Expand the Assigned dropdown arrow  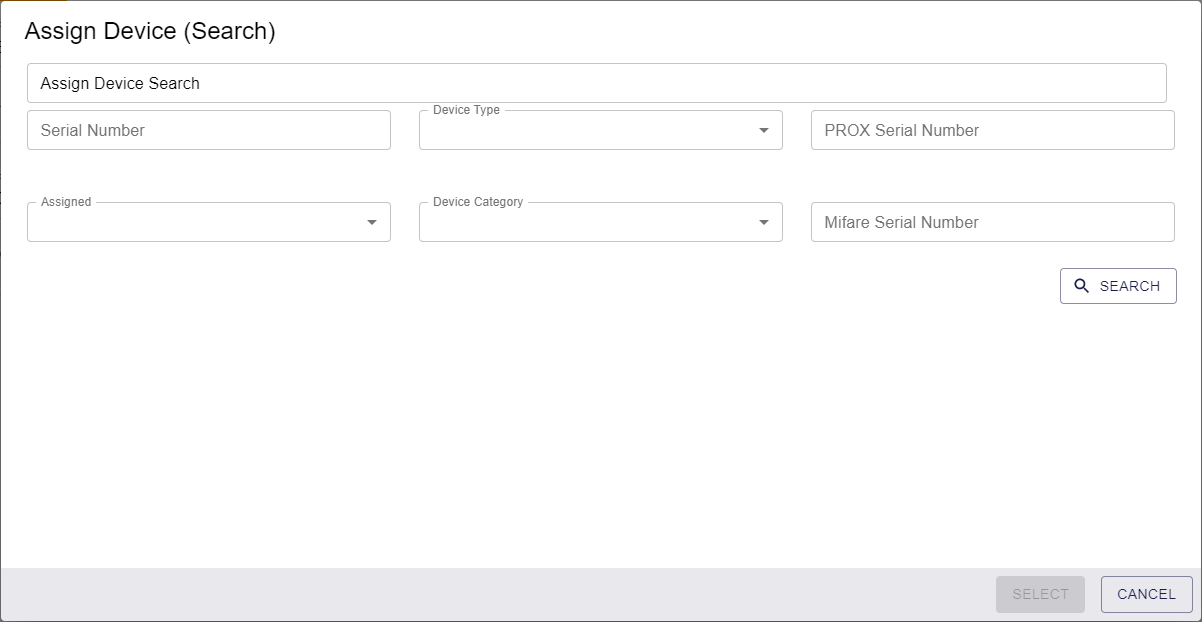pos(372,222)
